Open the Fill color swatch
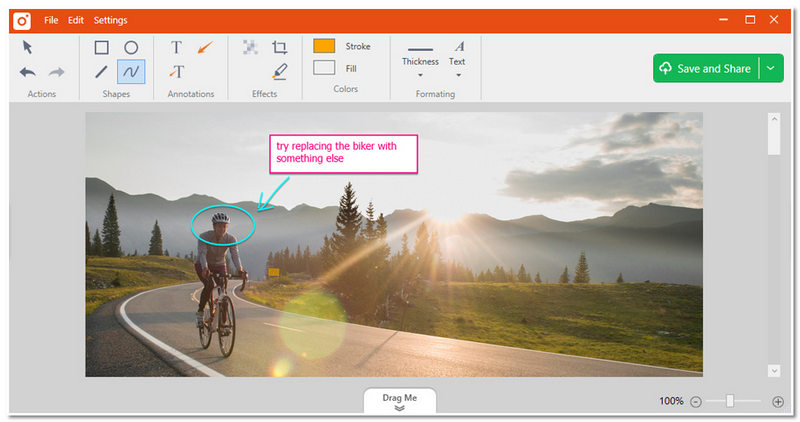Image resolution: width=800 pixels, height=422 pixels. pyautogui.click(x=324, y=68)
